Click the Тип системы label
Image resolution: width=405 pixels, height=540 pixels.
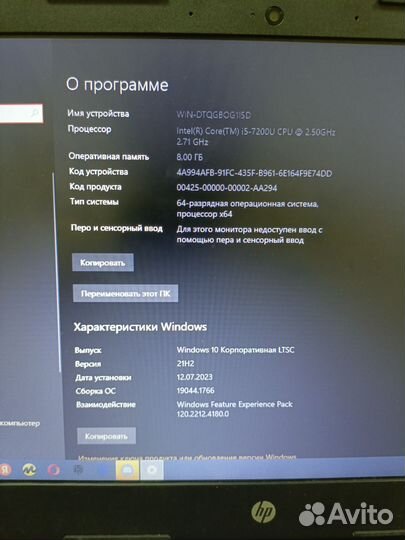click(x=94, y=202)
